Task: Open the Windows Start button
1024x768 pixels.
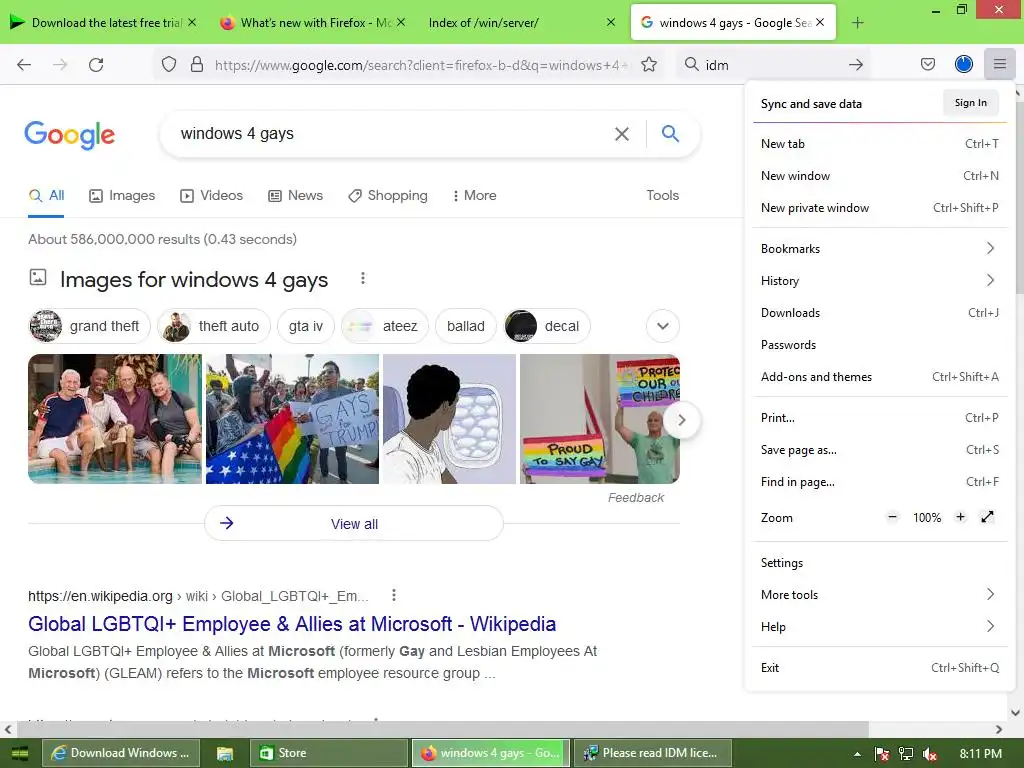Action: pyautogui.click(x=20, y=753)
